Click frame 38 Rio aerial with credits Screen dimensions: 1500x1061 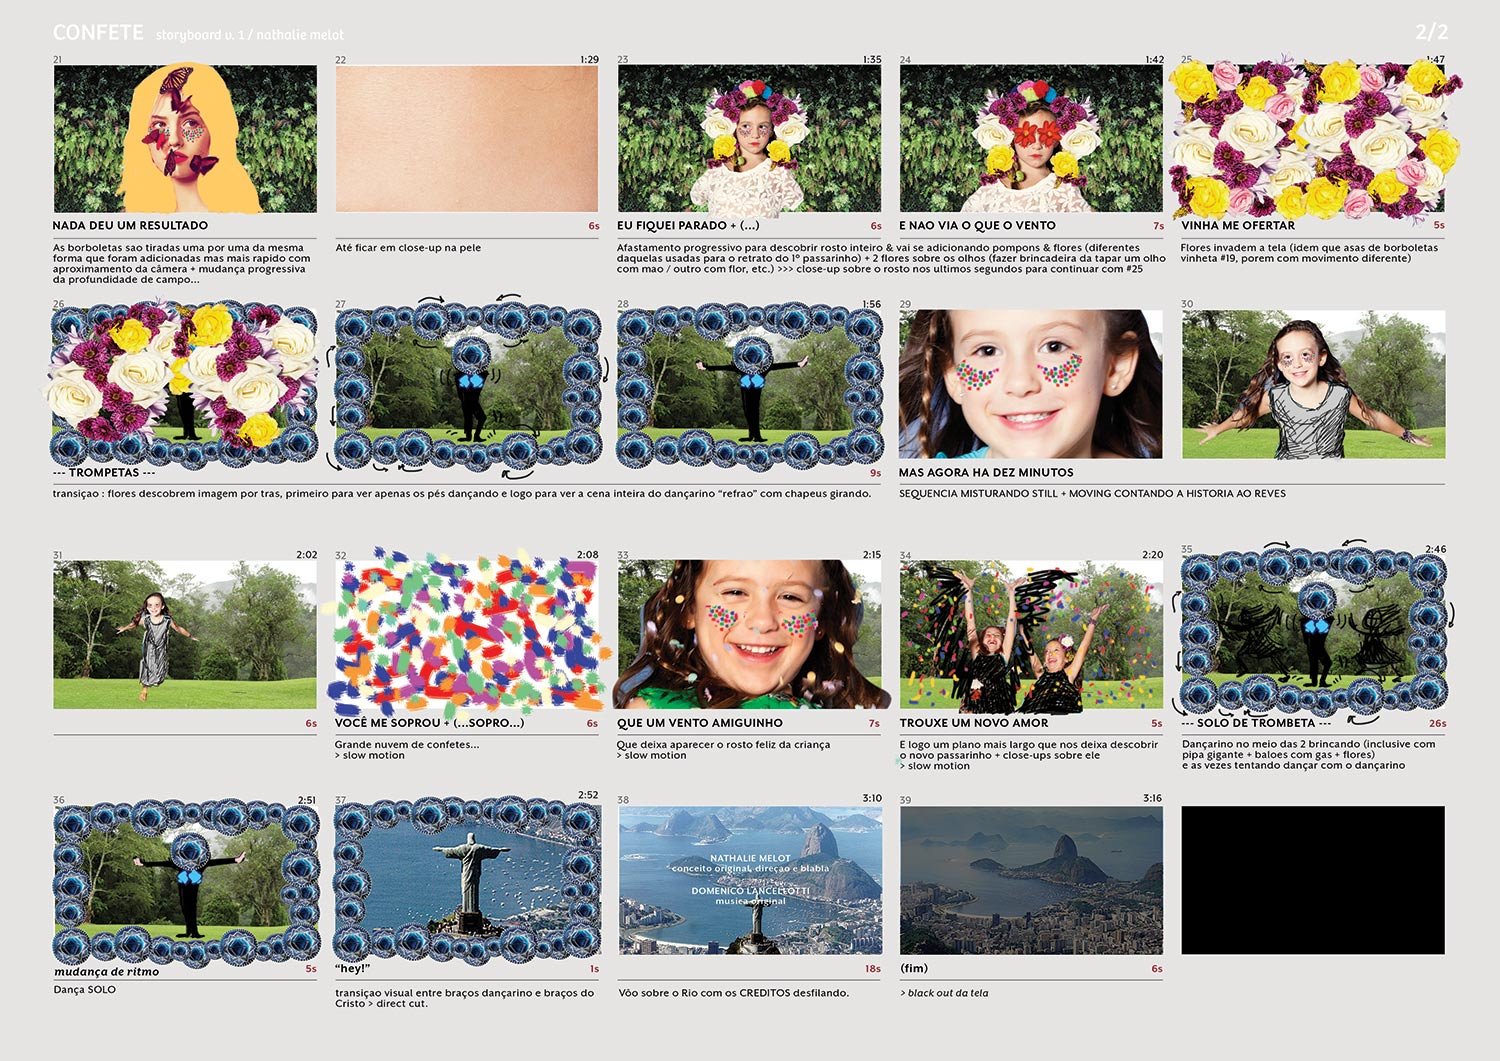[749, 880]
